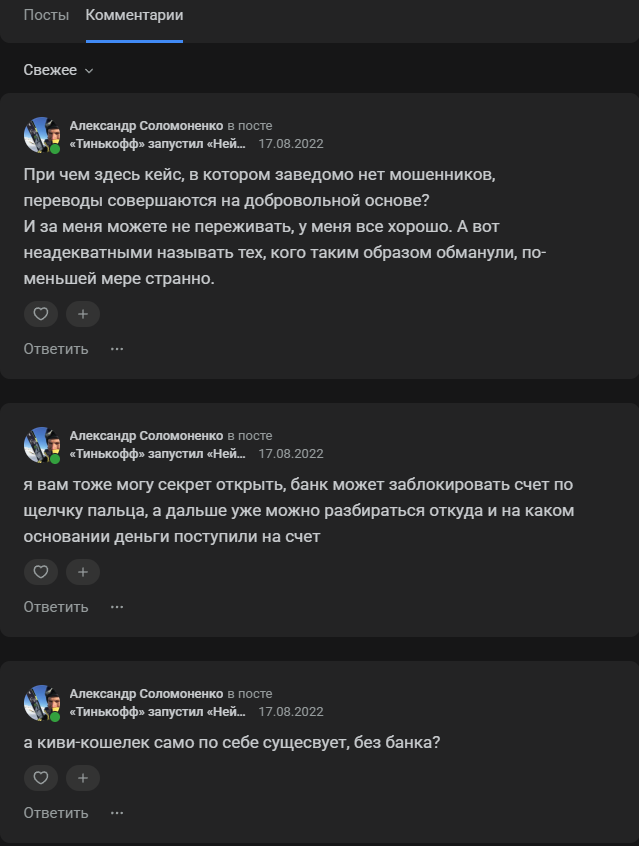639x846 pixels.
Task: Expand the "Свежее" sorting dropdown
Action: coord(58,70)
